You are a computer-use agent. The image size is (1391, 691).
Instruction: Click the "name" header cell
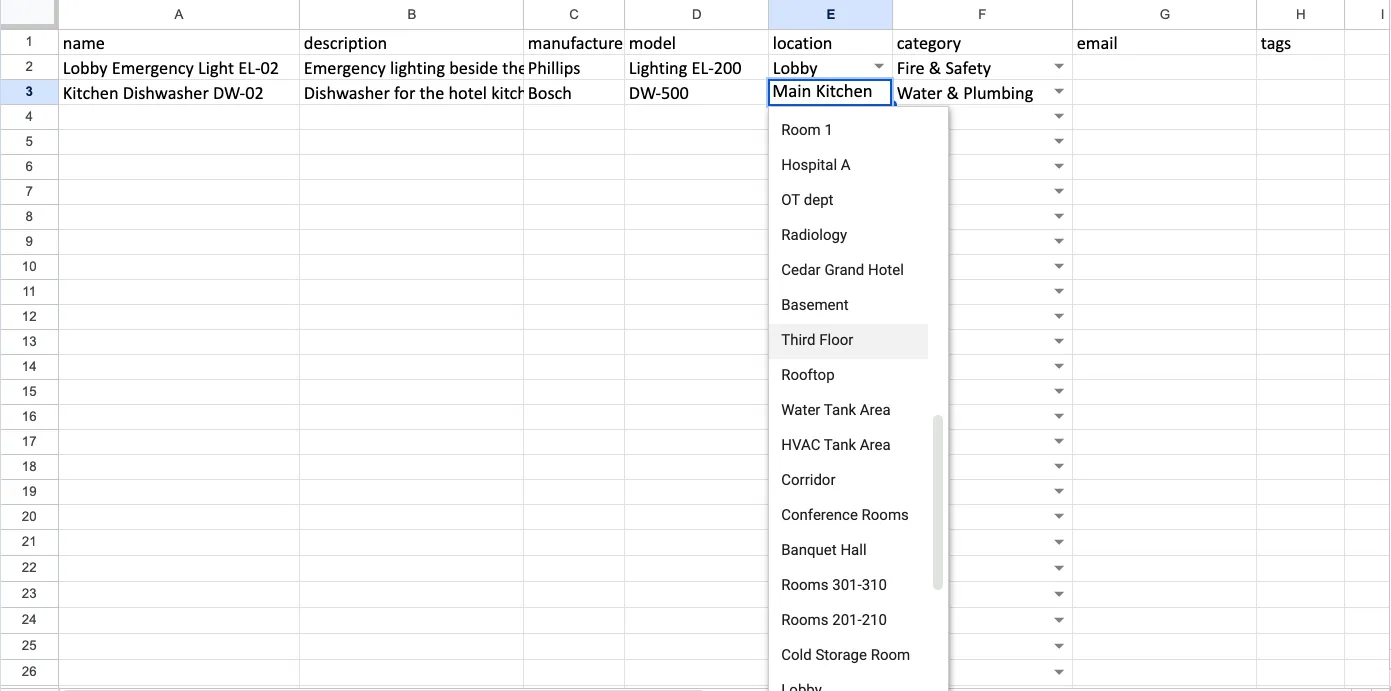click(179, 43)
